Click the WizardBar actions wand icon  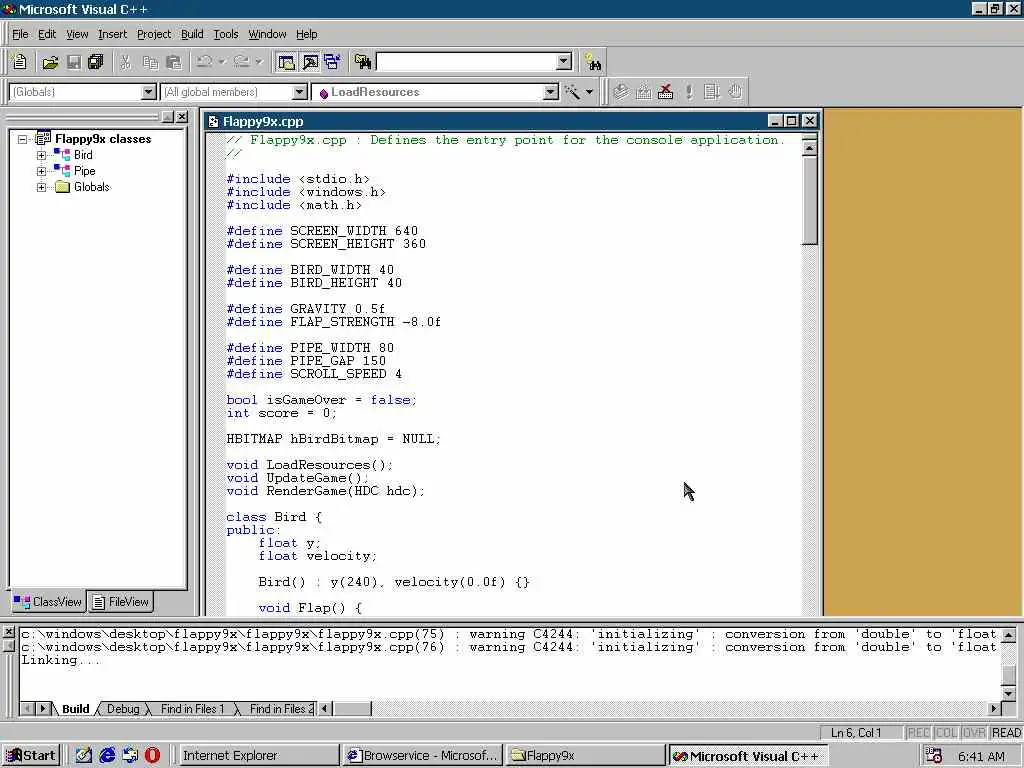click(573, 92)
